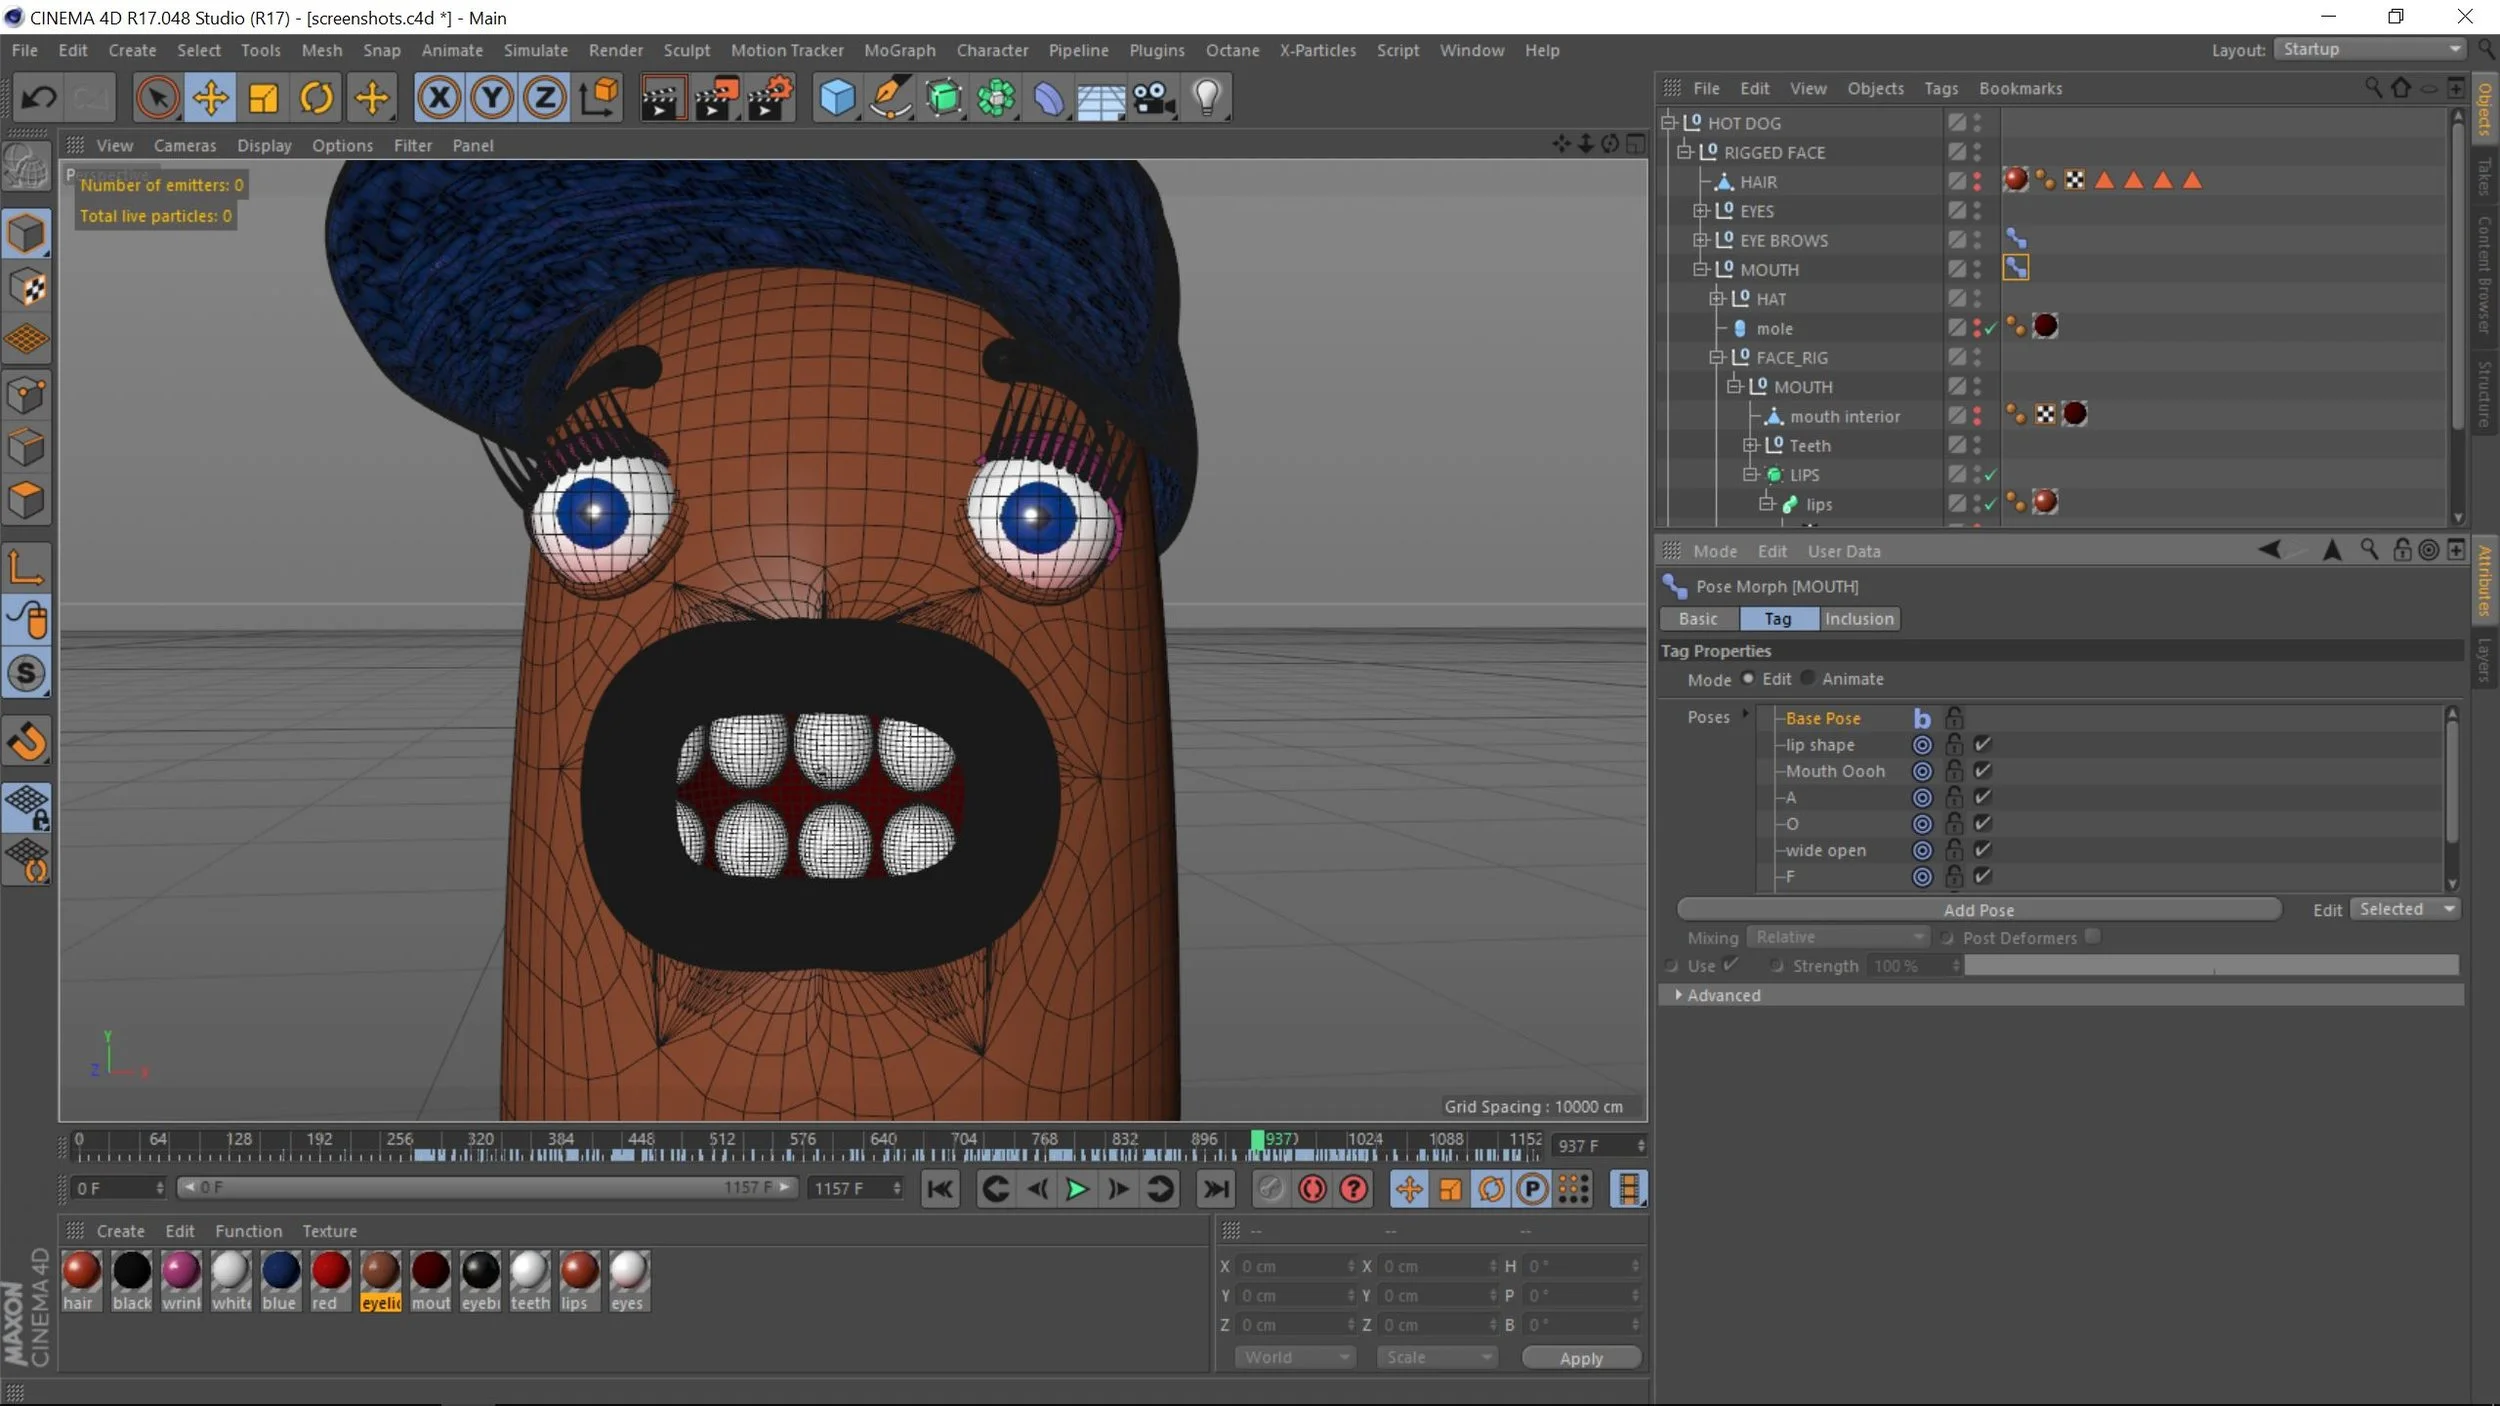Select the Rotate tool icon
The image size is (2500, 1406).
[x=316, y=98]
